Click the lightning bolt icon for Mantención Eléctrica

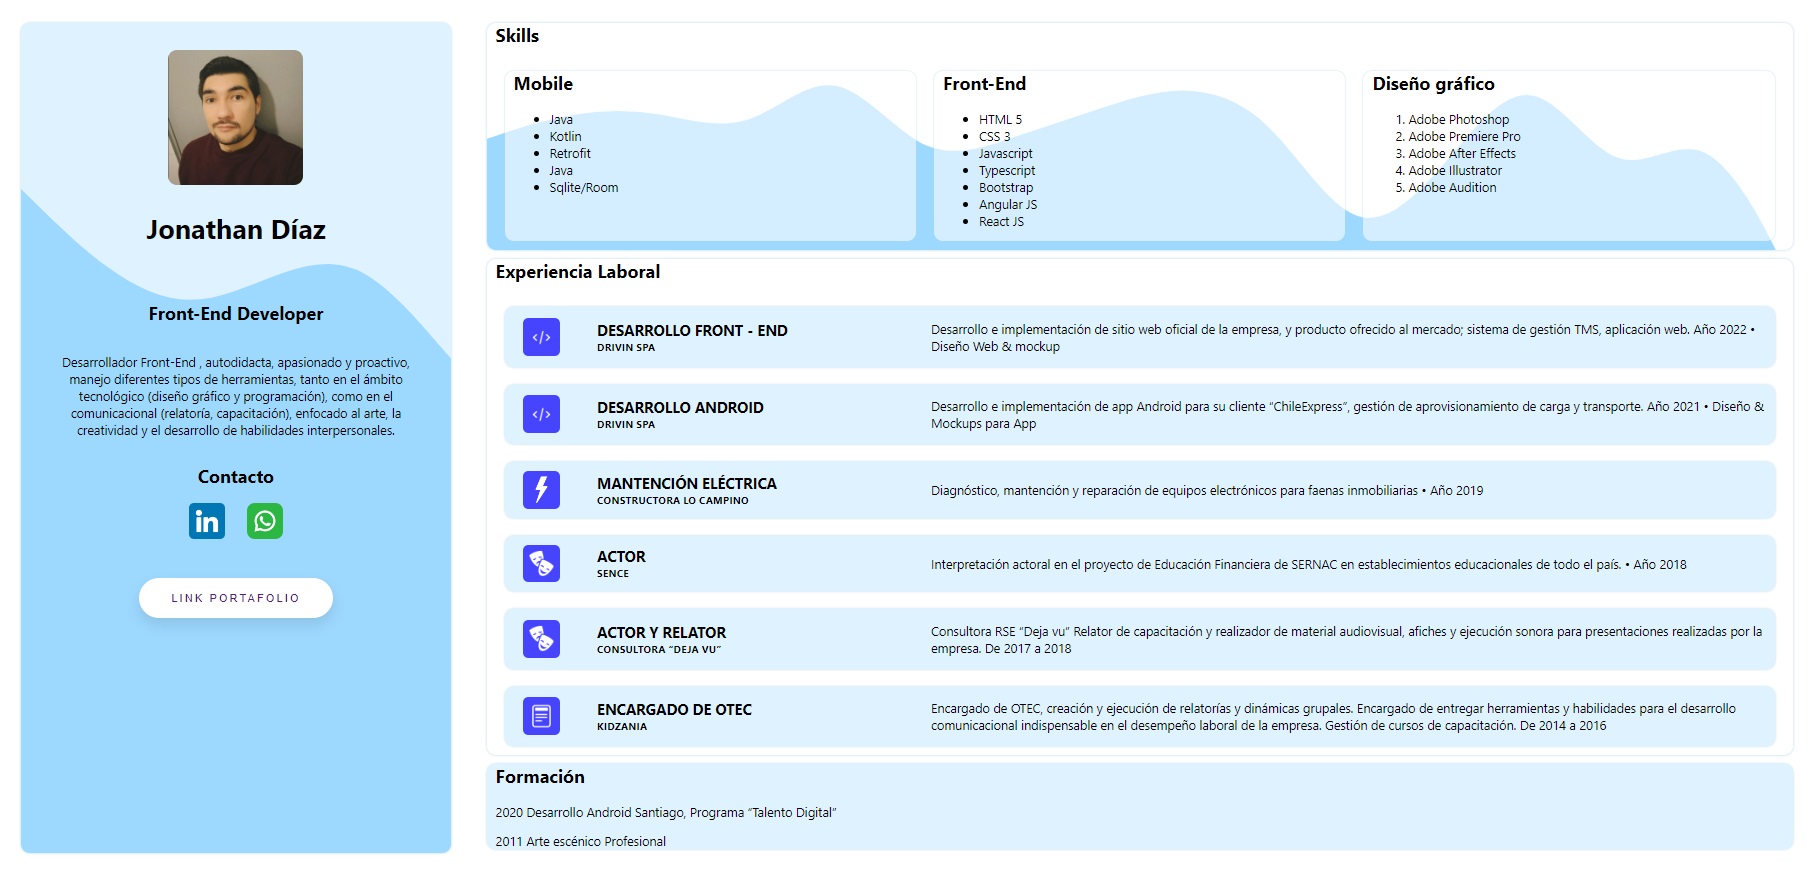click(541, 490)
